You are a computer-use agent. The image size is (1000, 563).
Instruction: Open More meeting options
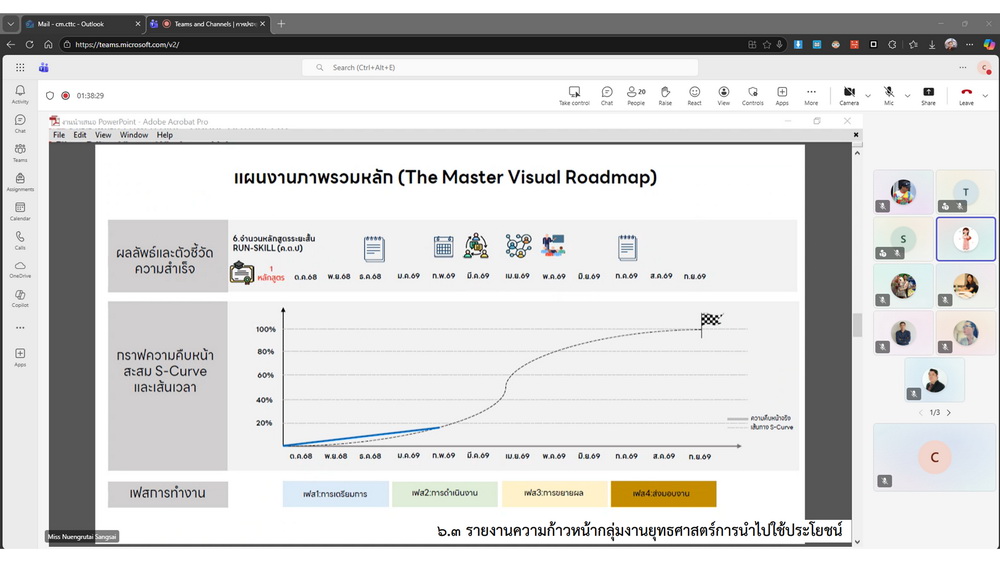point(811,95)
